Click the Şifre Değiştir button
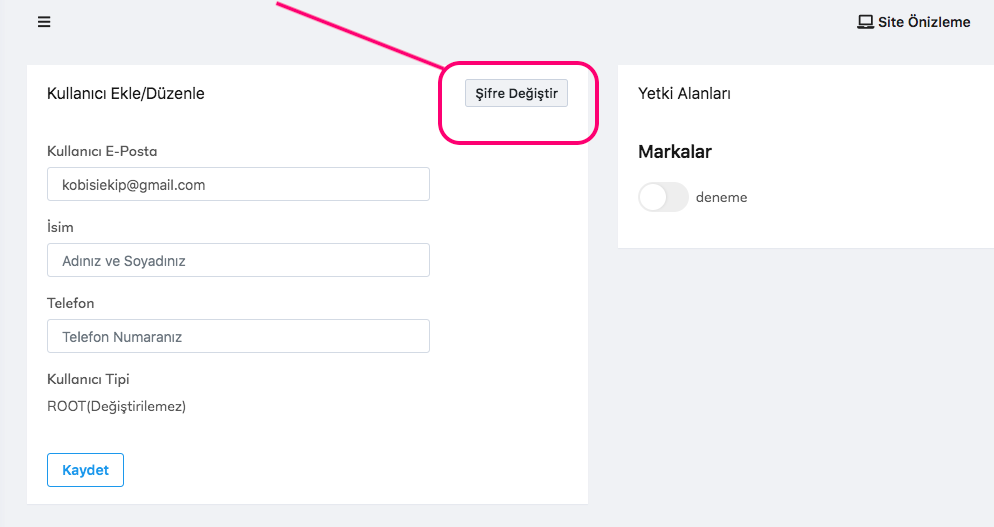Image resolution: width=994 pixels, height=527 pixels. (516, 93)
